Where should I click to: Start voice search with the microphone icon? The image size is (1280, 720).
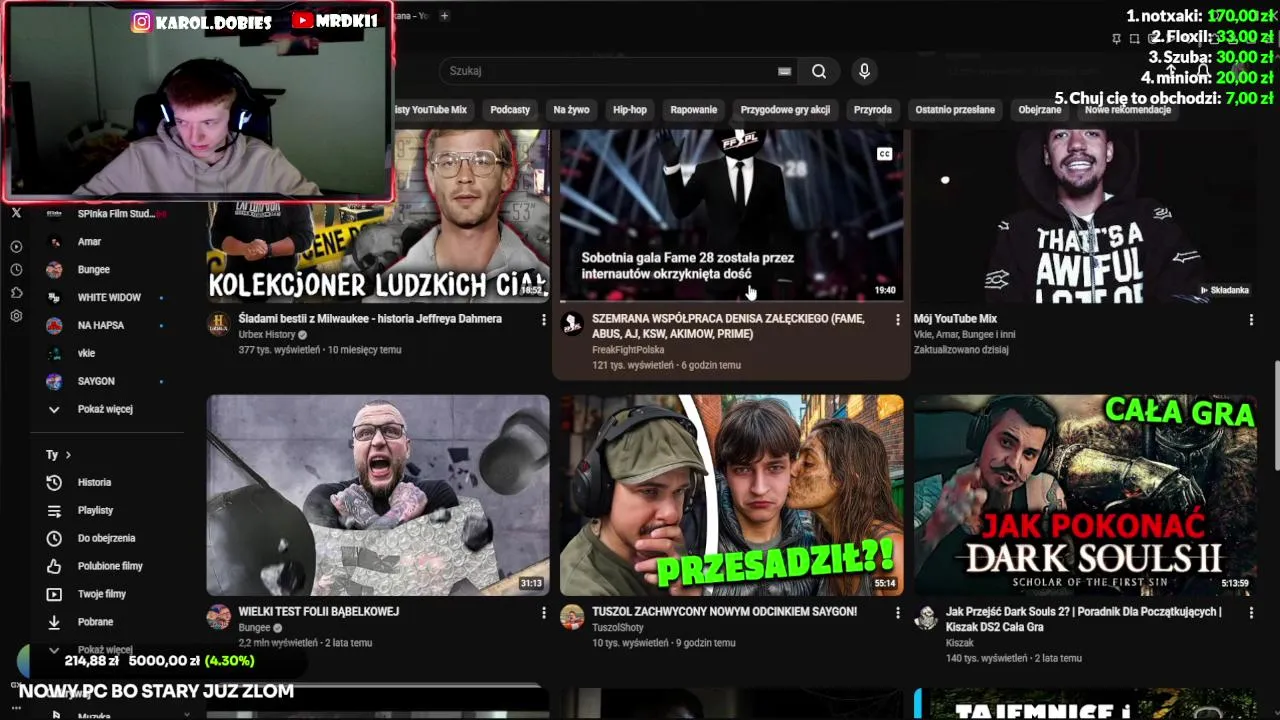click(x=865, y=71)
